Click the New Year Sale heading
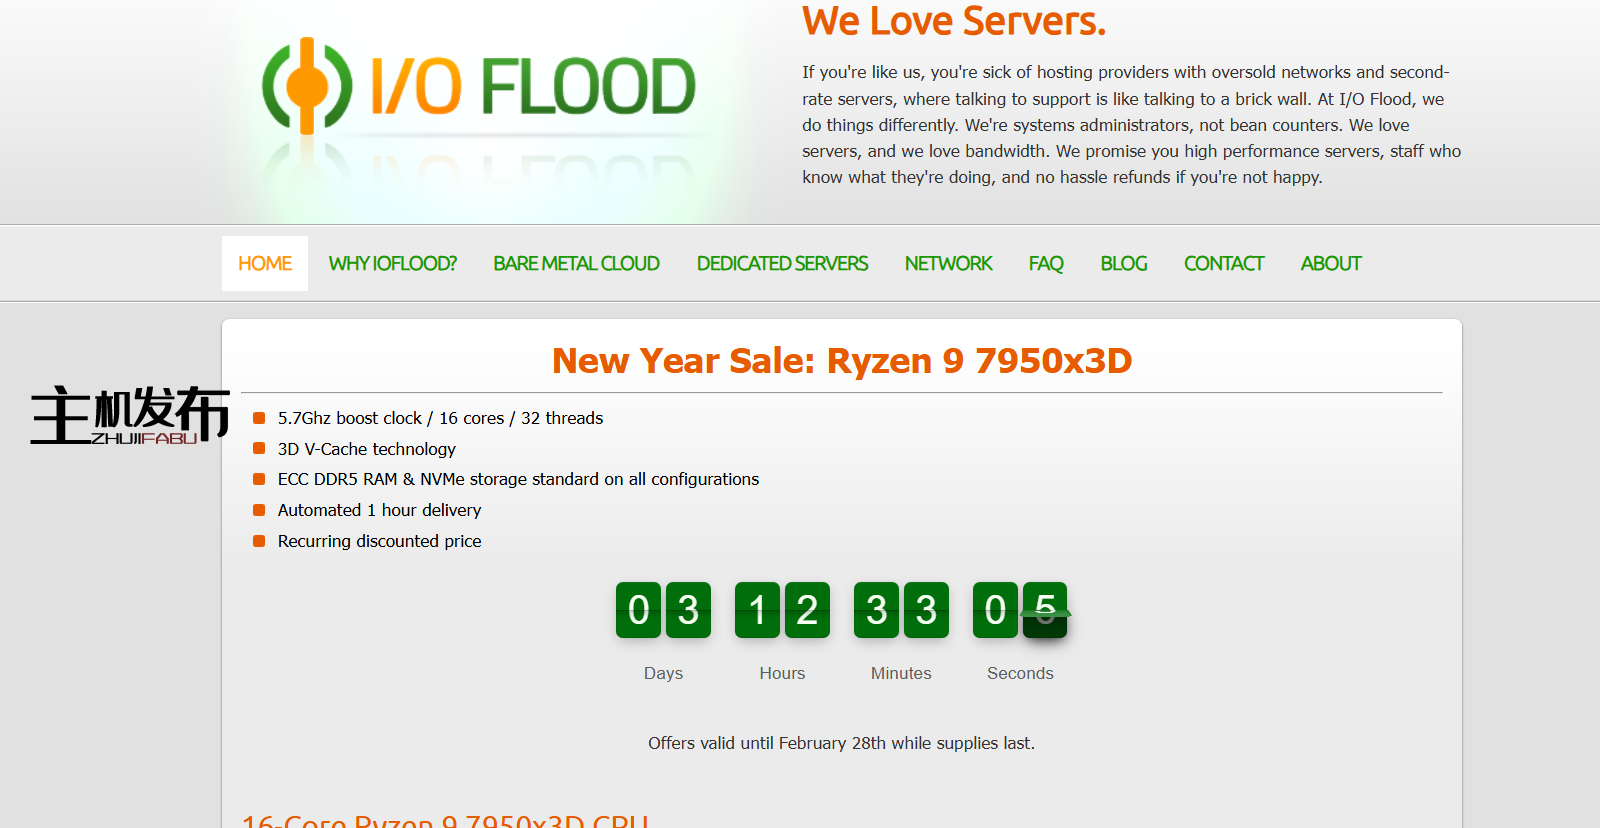 841,361
